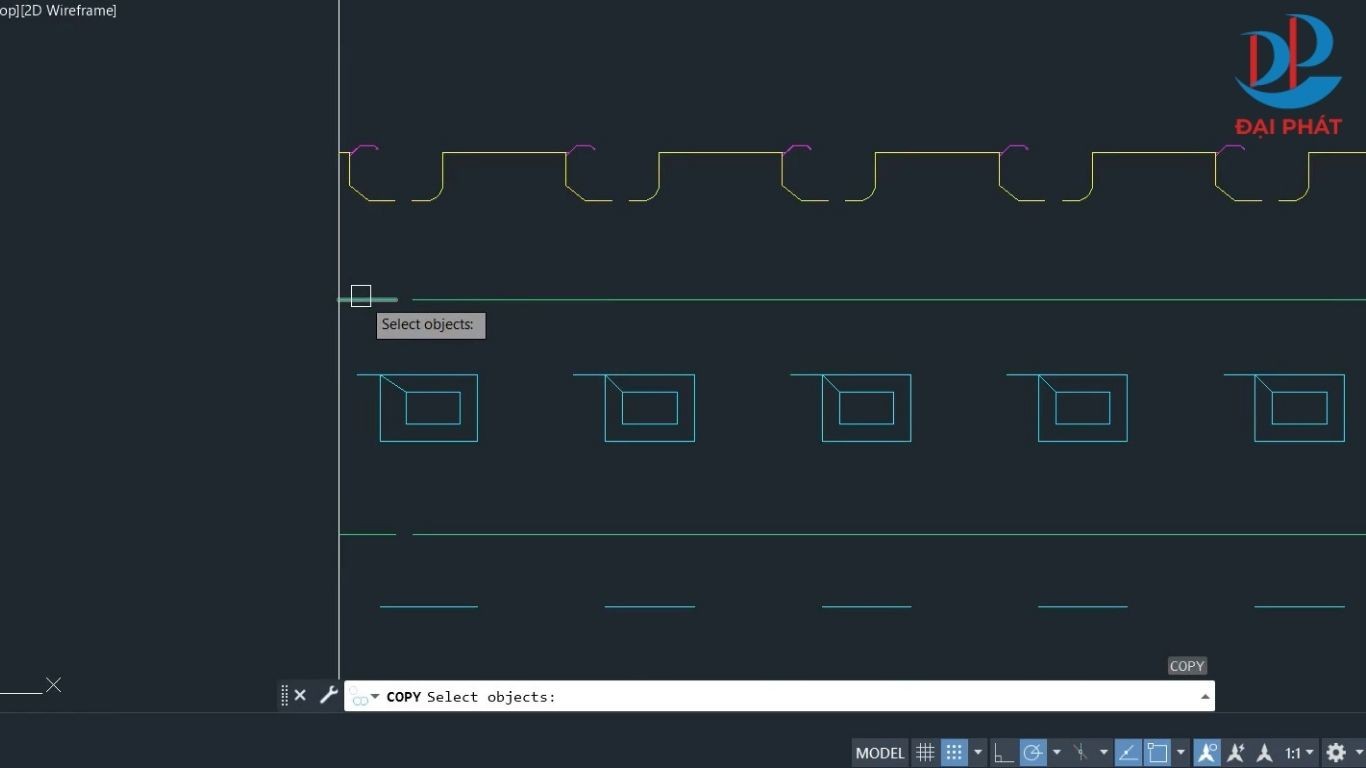The width and height of the screenshot is (1366, 768).
Task: Expand snap mode settings dropdown arrow
Action: pos(978,753)
